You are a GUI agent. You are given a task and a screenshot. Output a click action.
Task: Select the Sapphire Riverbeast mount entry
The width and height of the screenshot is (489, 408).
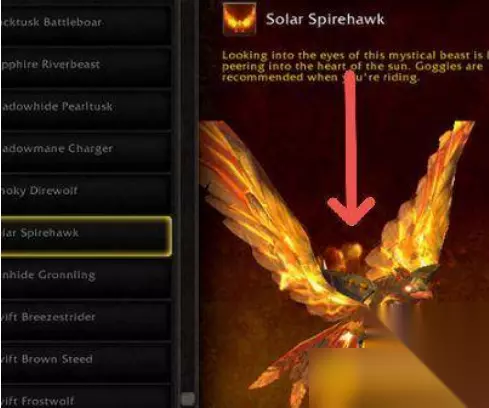86,65
